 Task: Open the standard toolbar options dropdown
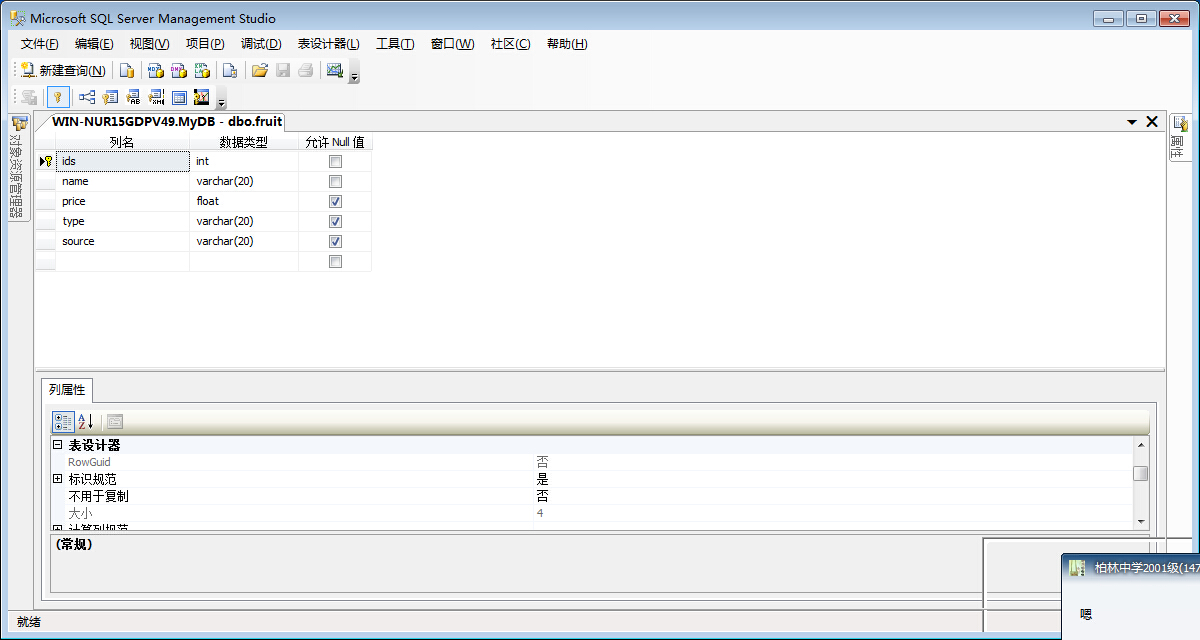[x=354, y=72]
